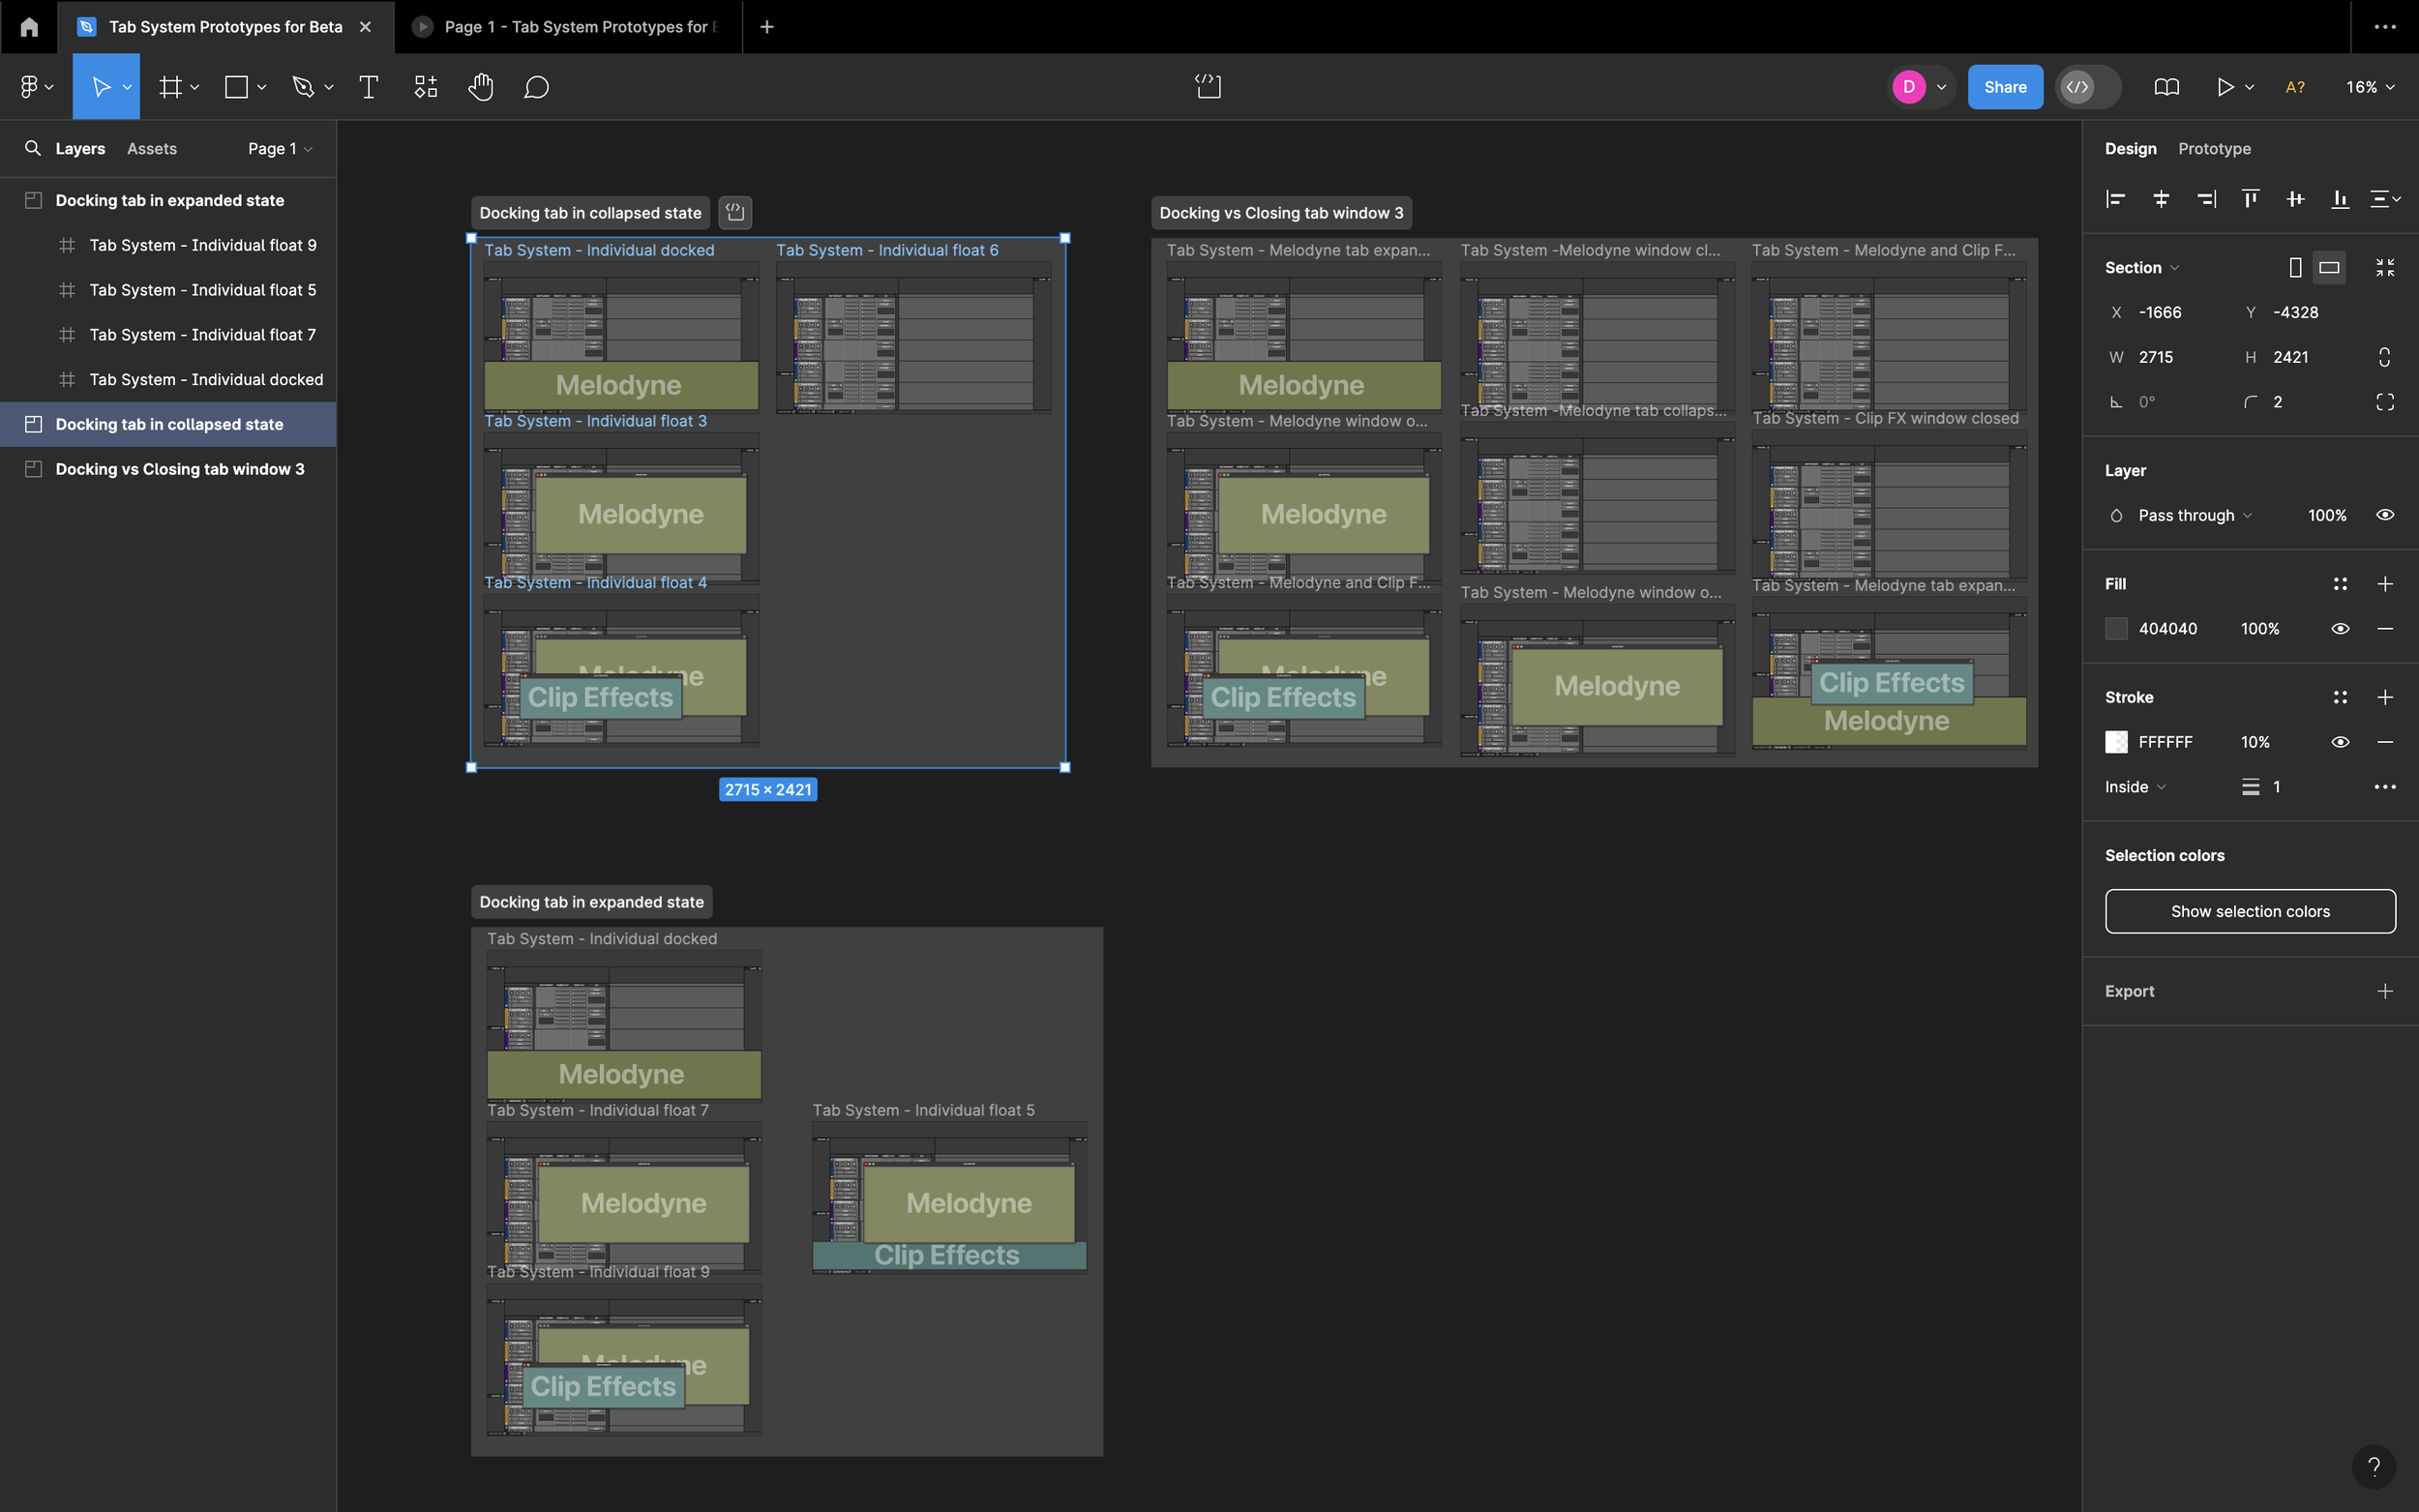Select the Comment tool
The height and width of the screenshot is (1512, 2419).
(x=536, y=87)
